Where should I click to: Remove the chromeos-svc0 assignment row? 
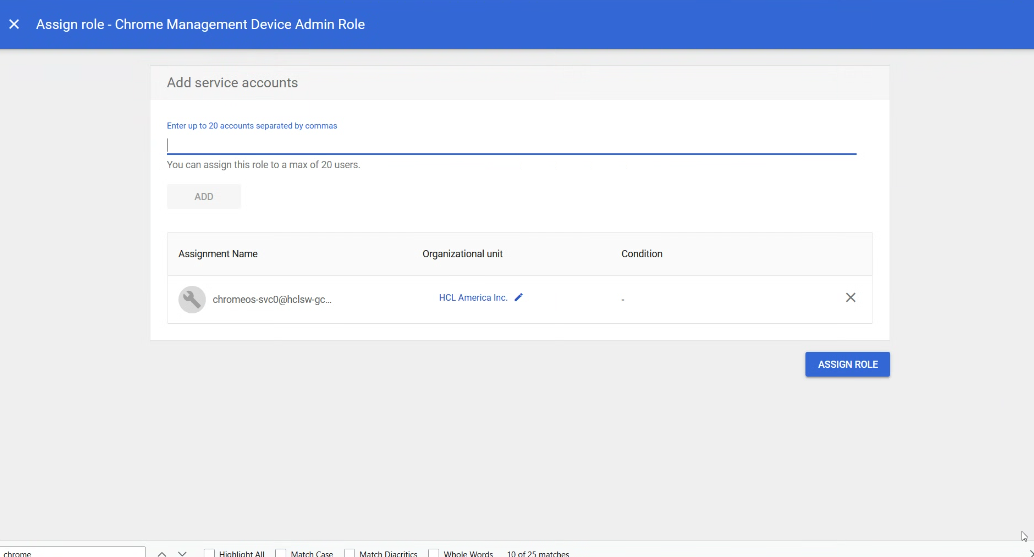[x=850, y=298]
